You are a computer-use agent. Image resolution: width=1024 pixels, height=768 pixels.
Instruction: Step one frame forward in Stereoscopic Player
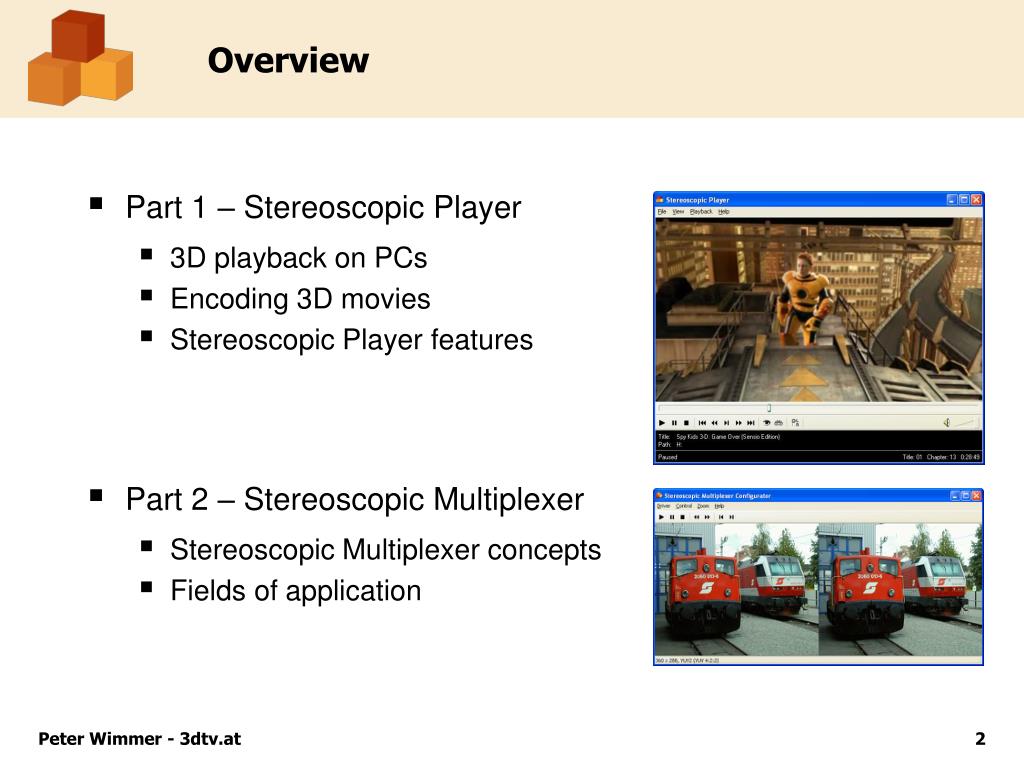point(726,423)
